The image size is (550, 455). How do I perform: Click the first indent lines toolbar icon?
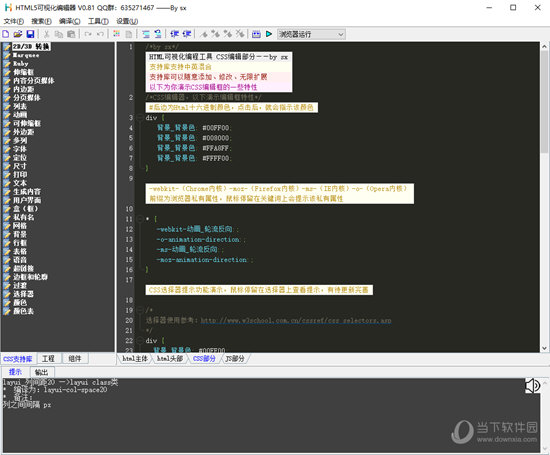146,34
